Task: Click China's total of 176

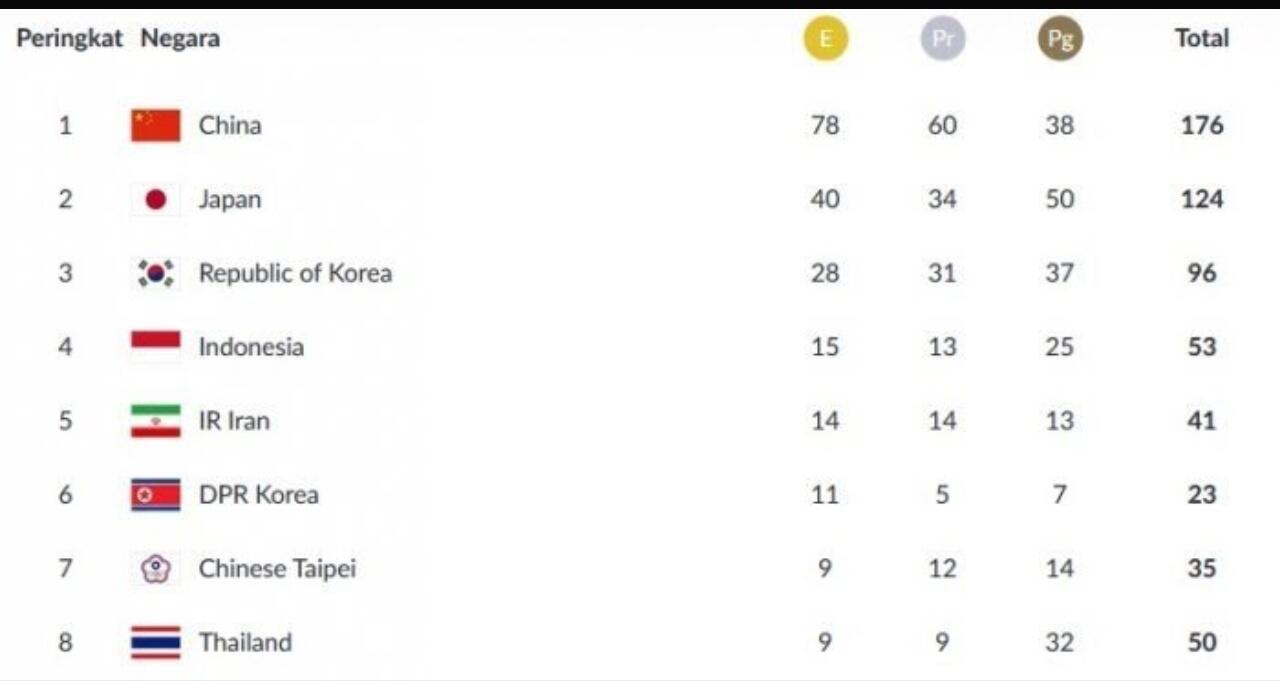Action: tap(1201, 125)
